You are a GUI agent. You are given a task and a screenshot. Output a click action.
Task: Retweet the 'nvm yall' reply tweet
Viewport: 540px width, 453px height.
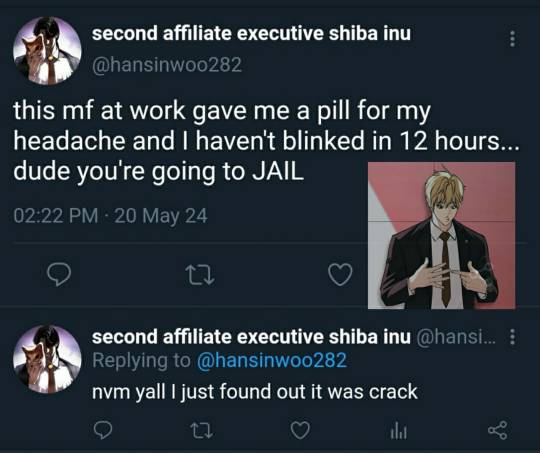(x=201, y=431)
